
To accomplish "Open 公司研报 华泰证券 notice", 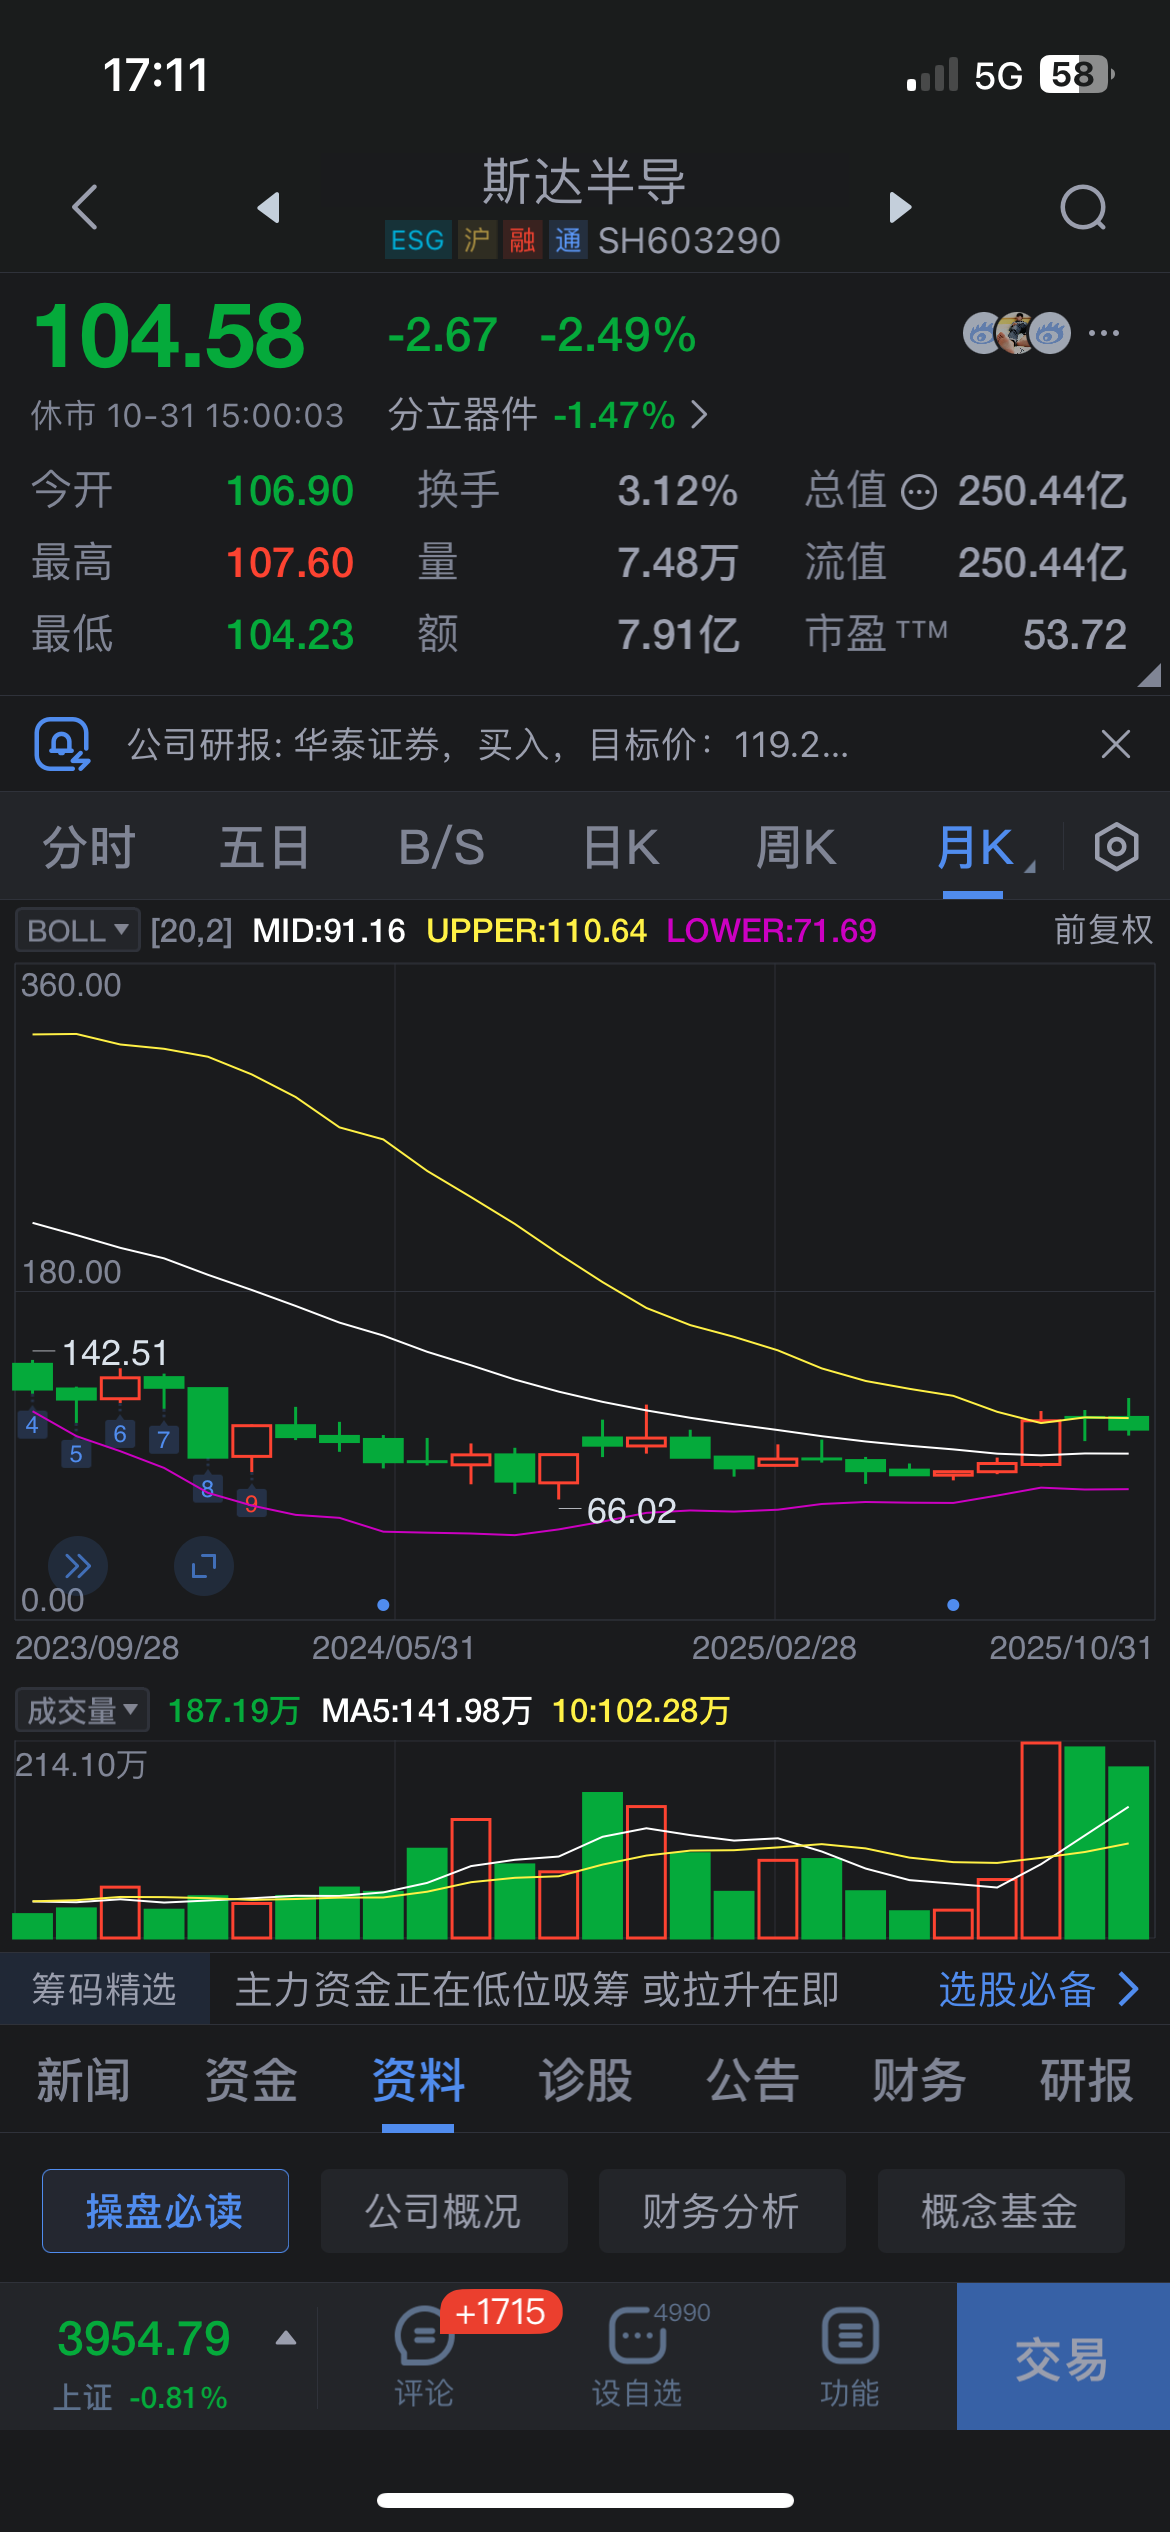I will (488, 745).
